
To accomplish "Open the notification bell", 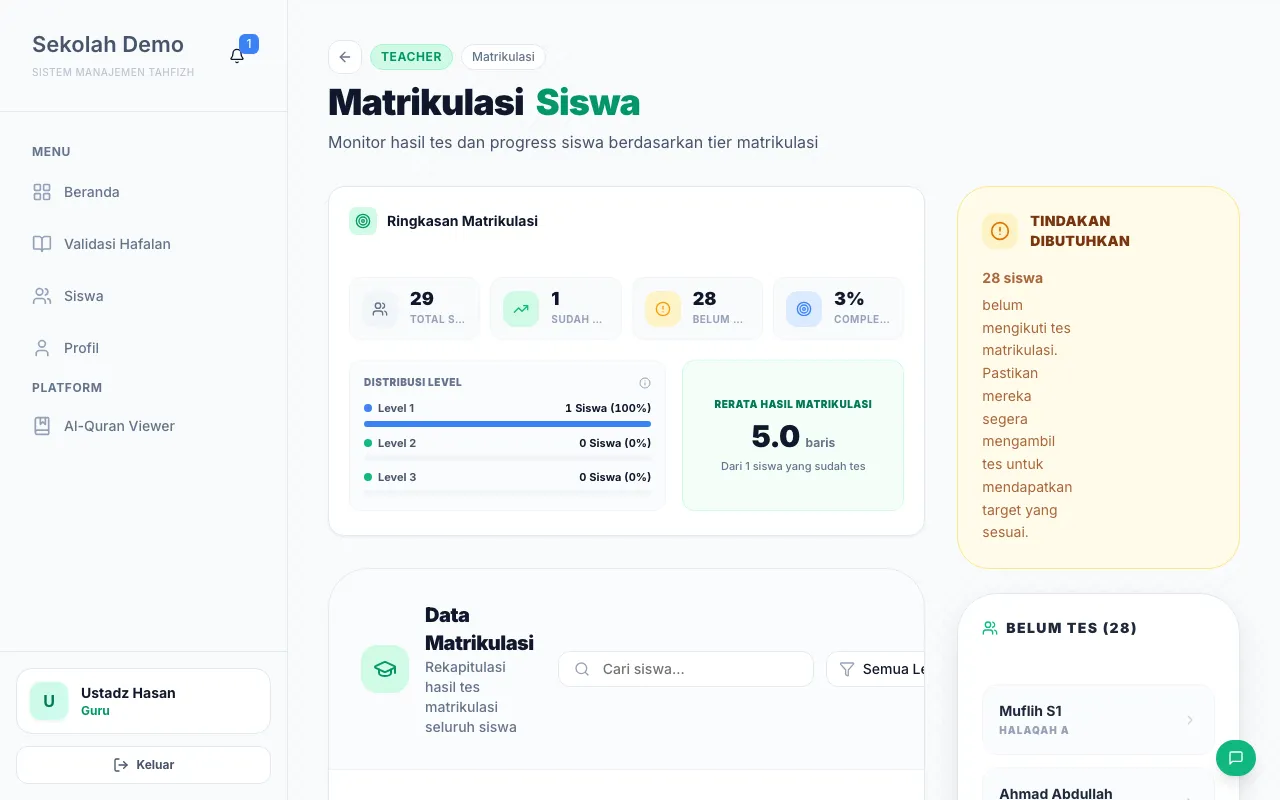I will pos(237,56).
